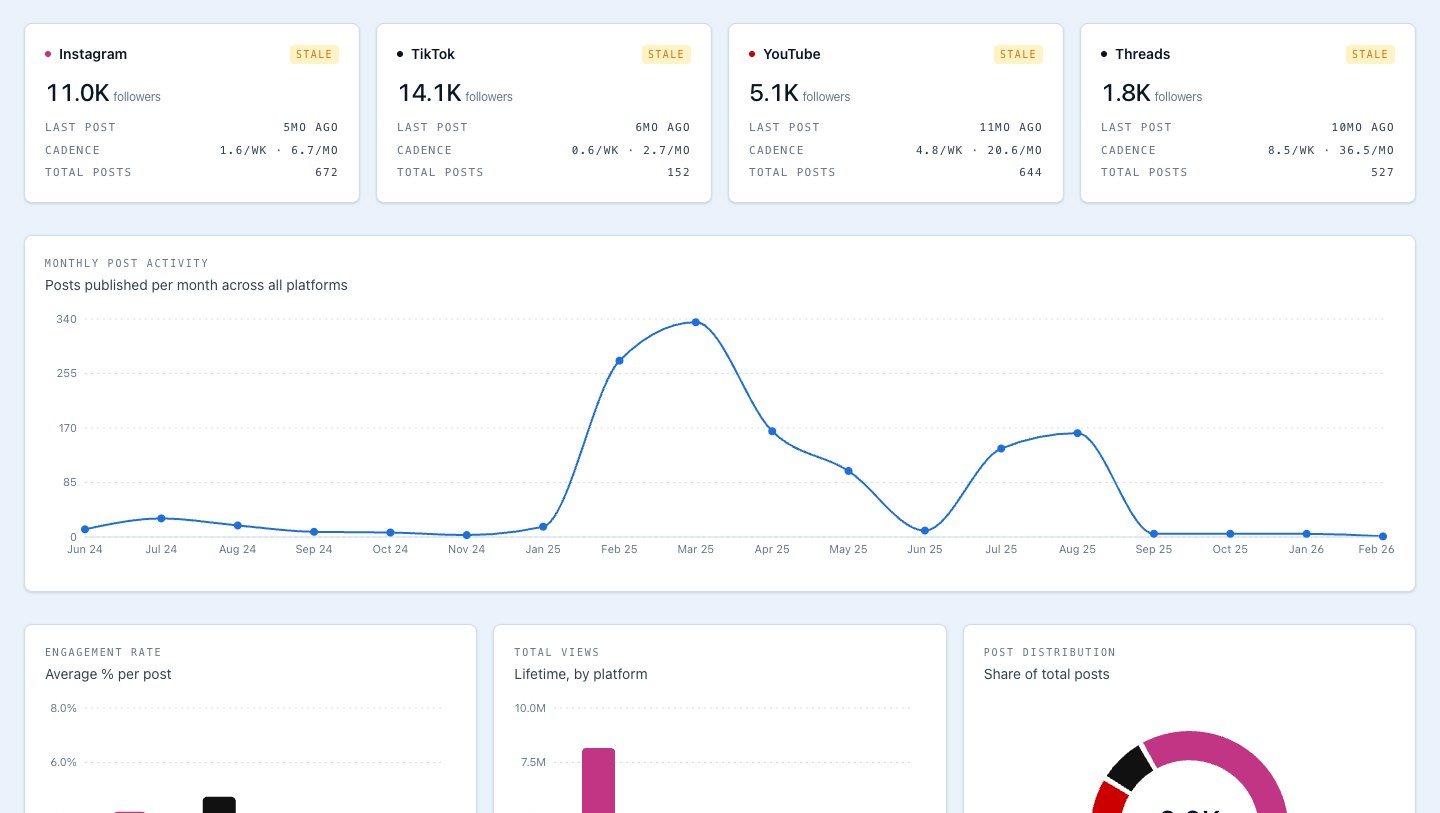
Task: Click the "Nov 24" x-axis label
Action: 466,549
